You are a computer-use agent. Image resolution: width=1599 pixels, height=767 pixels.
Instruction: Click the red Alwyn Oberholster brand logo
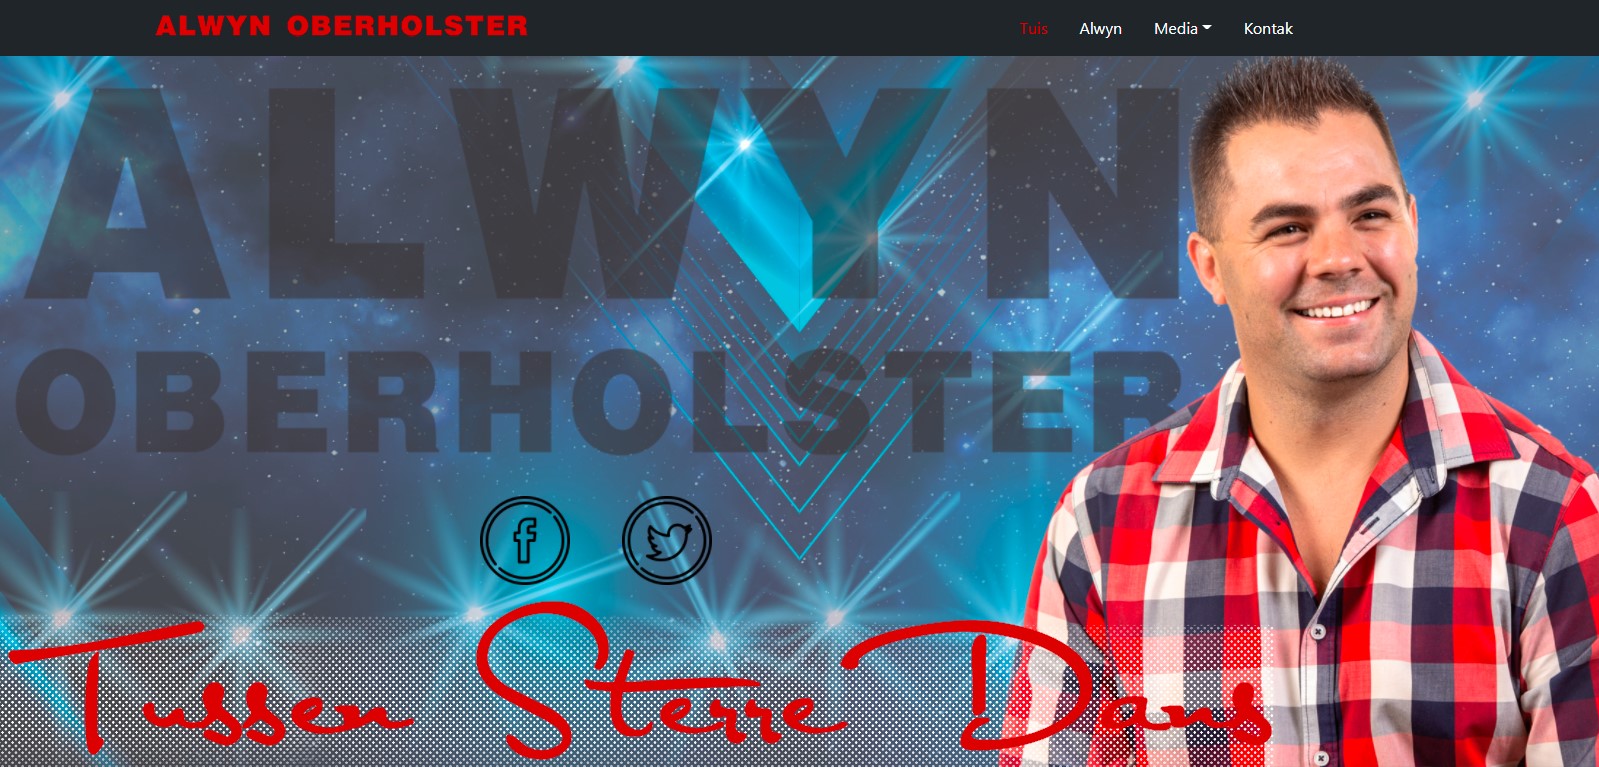click(x=342, y=26)
